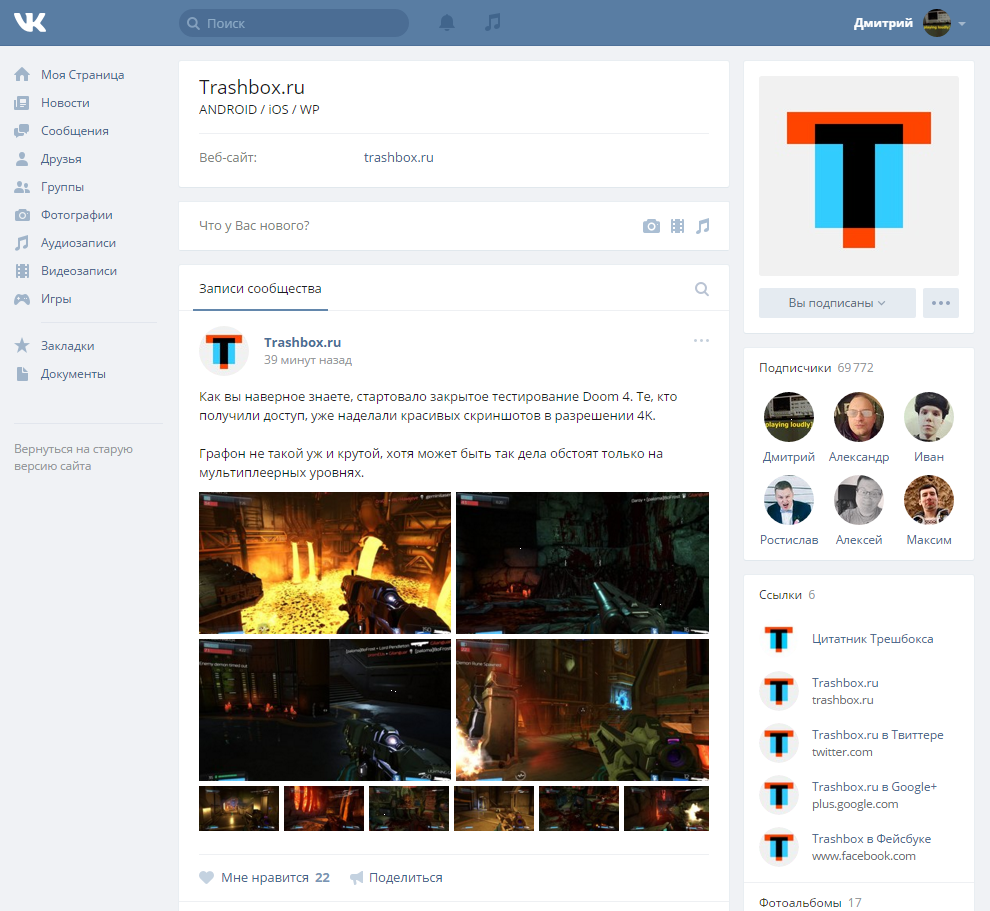This screenshot has height=911, width=990.
Task: Attach audio with note icon in post box
Action: pyautogui.click(x=703, y=226)
